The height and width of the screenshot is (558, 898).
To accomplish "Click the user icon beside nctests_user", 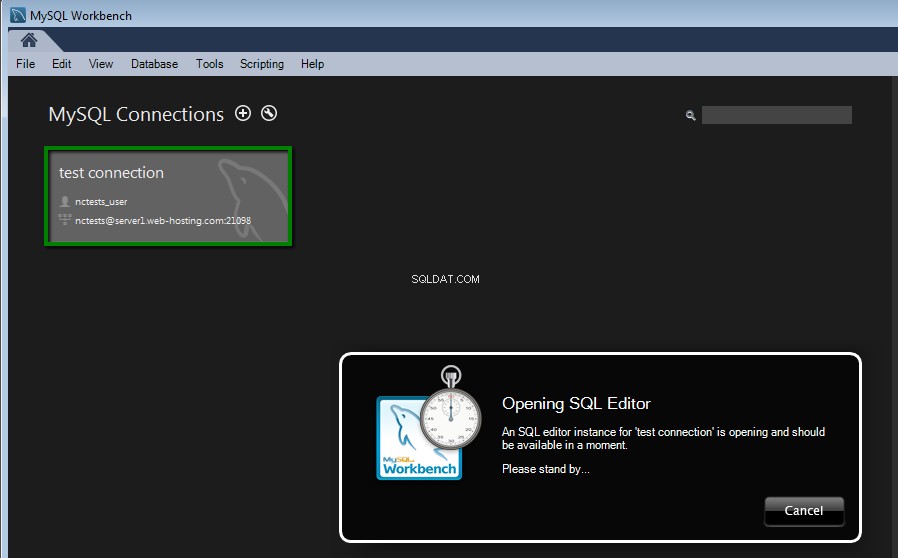I will tap(65, 201).
